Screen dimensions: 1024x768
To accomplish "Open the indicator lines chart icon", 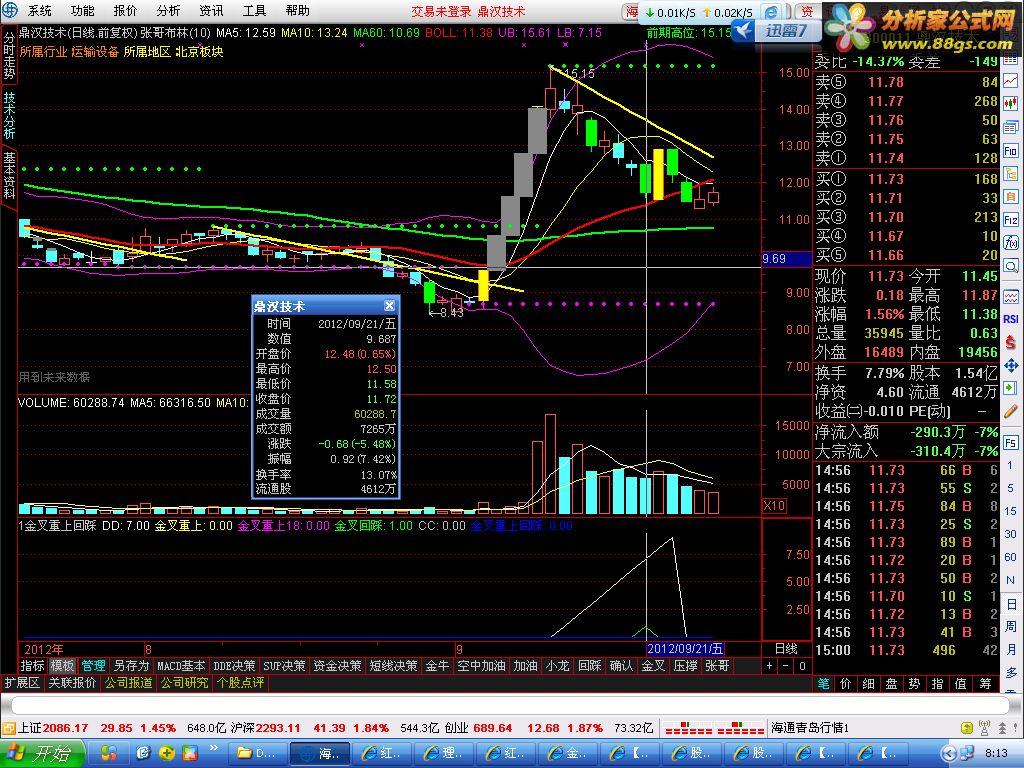I will 1010,296.
